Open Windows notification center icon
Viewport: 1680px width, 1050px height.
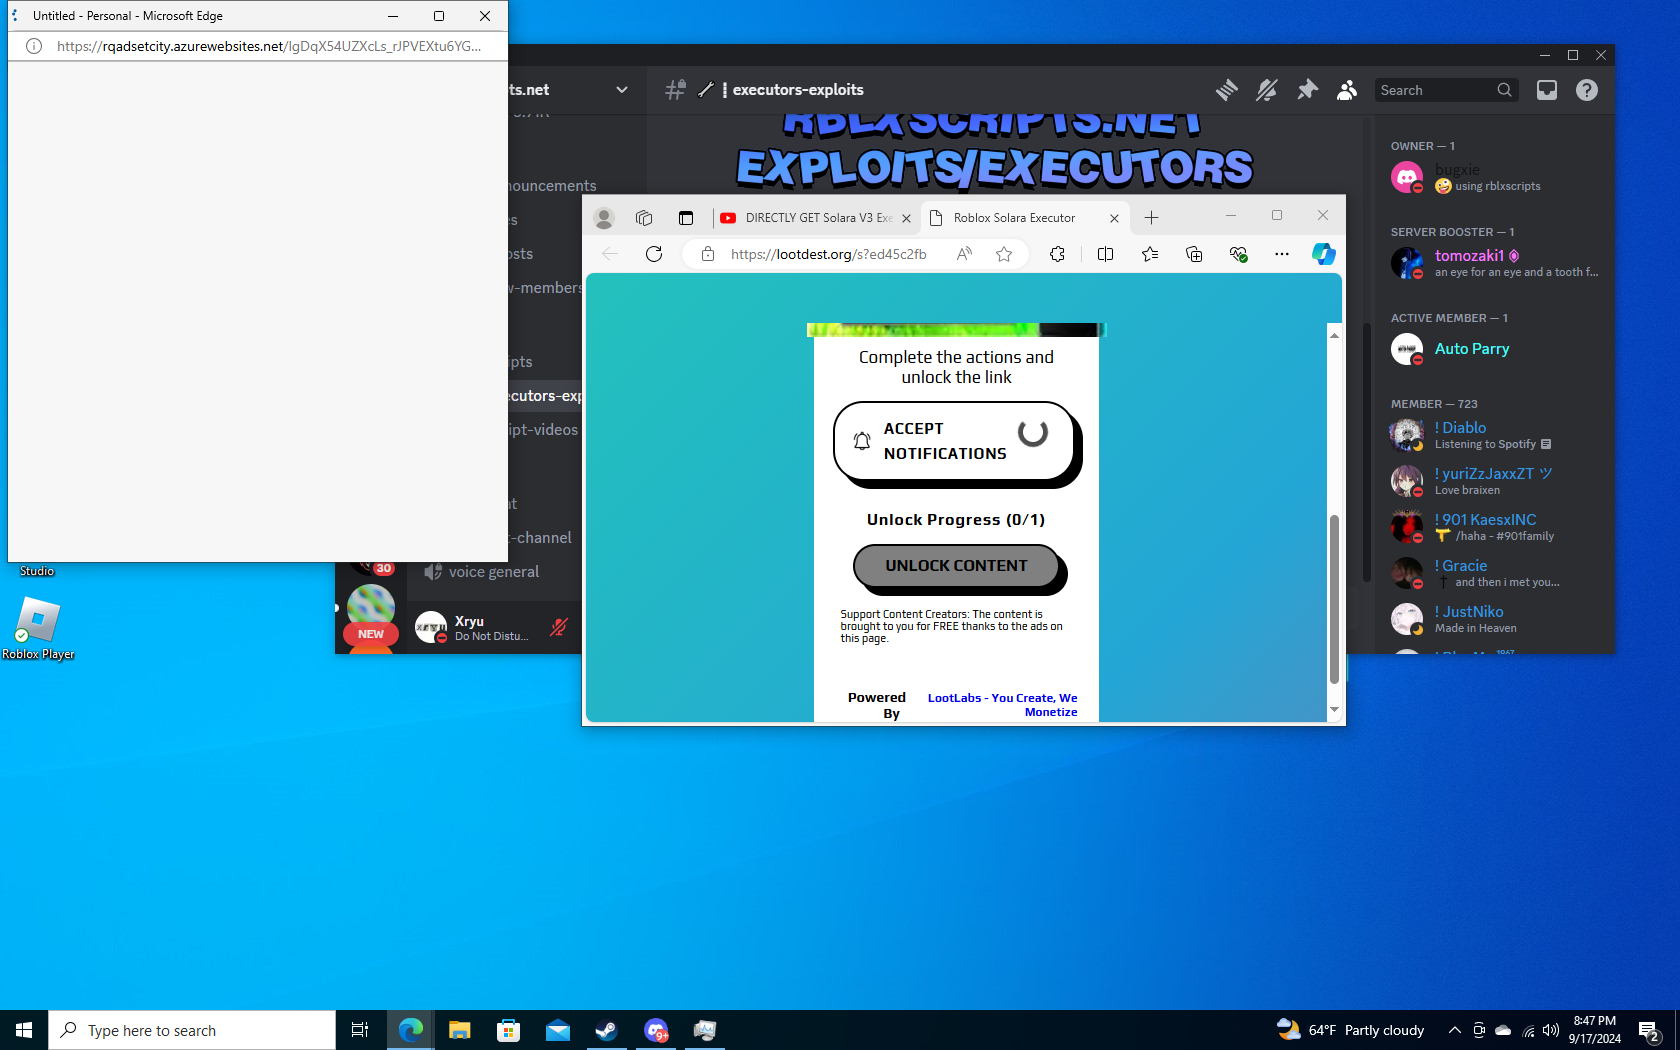tap(1650, 1030)
